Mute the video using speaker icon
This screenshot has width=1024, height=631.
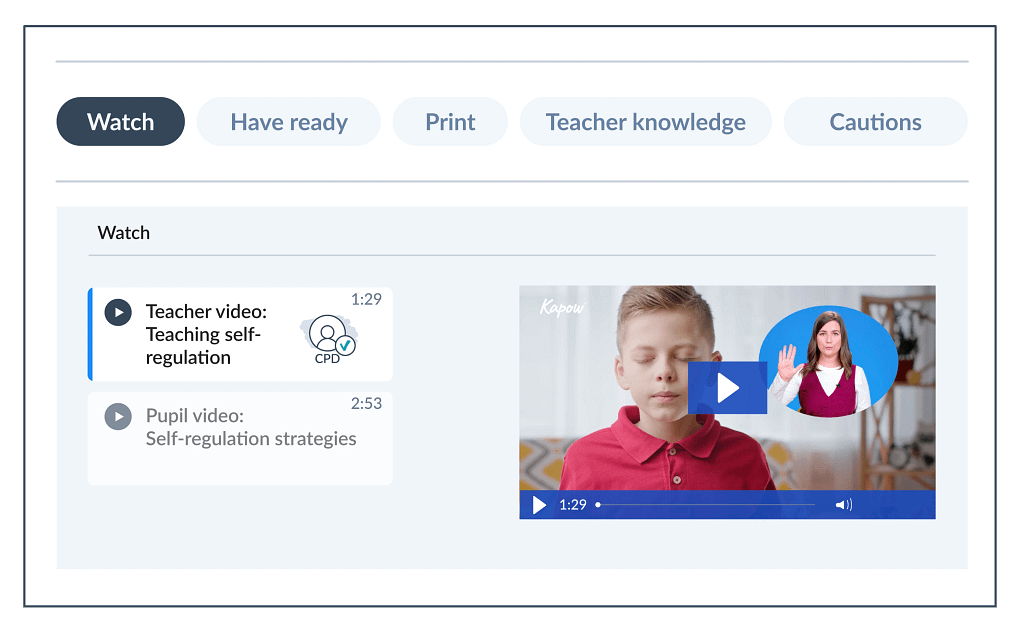click(843, 505)
